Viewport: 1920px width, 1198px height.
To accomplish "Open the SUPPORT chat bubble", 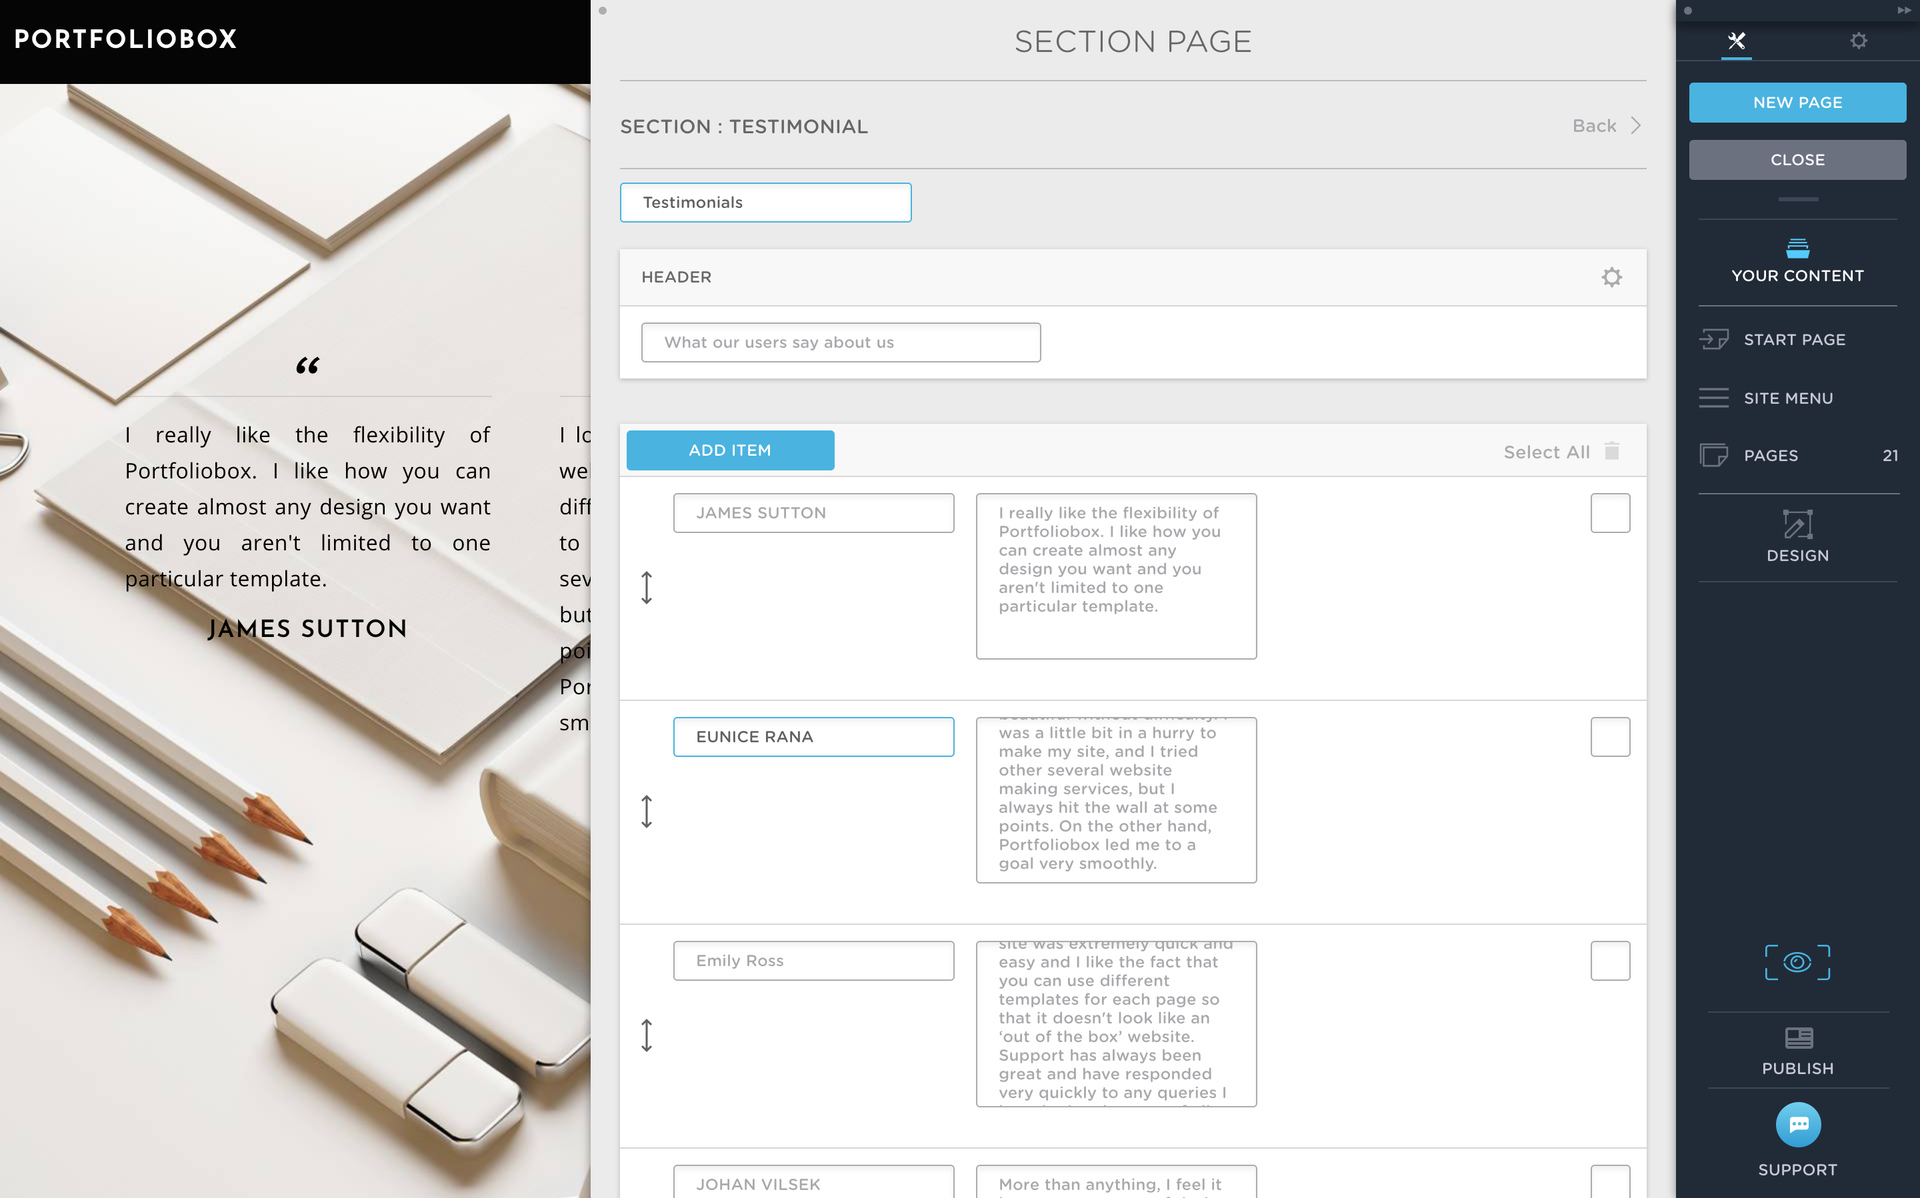I will click(x=1797, y=1125).
